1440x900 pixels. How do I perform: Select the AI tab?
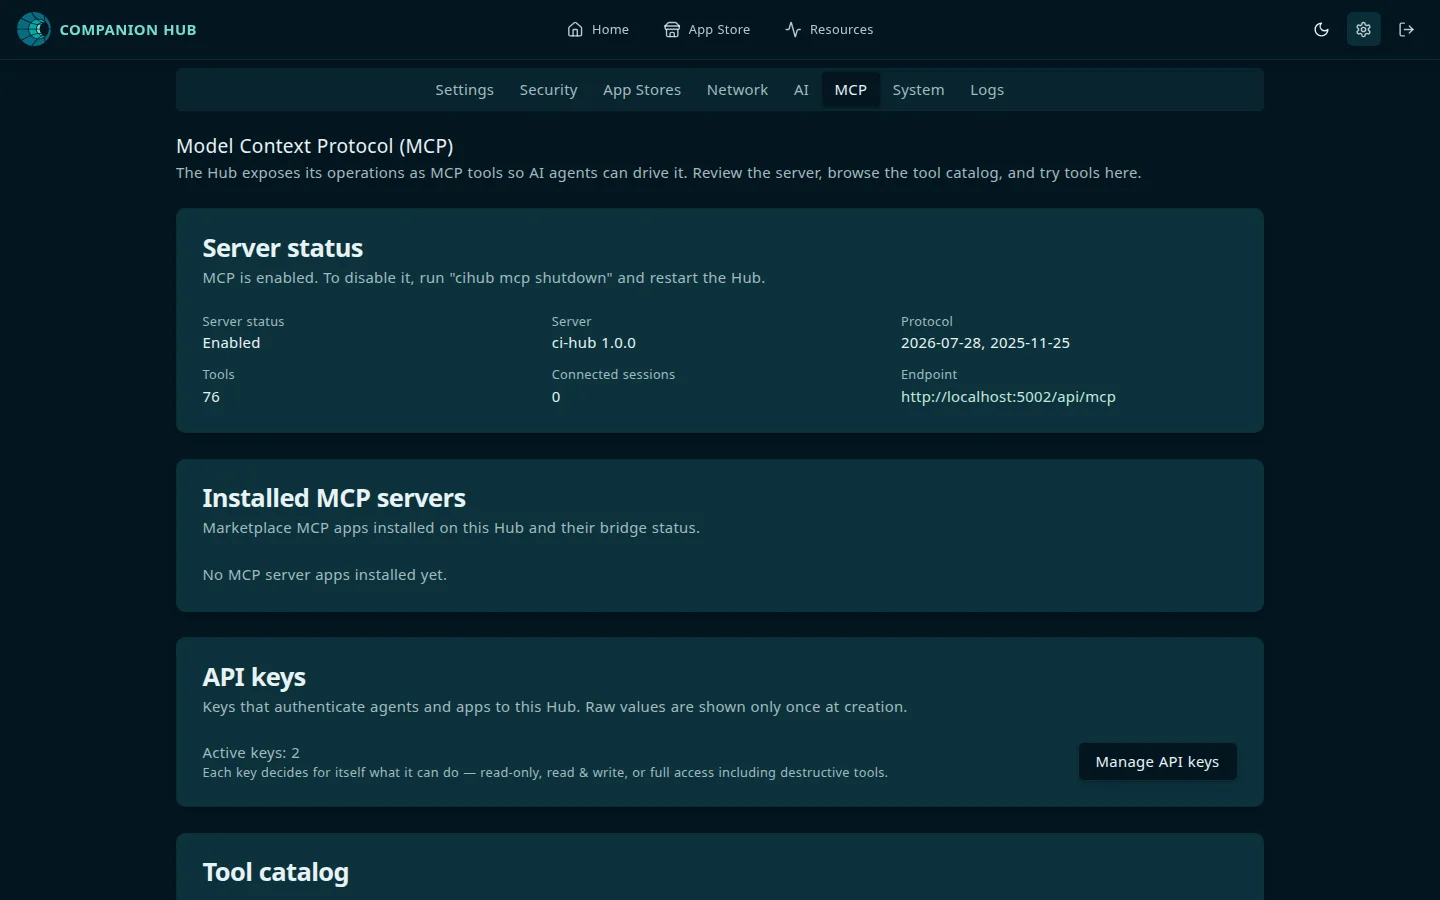[x=801, y=90]
